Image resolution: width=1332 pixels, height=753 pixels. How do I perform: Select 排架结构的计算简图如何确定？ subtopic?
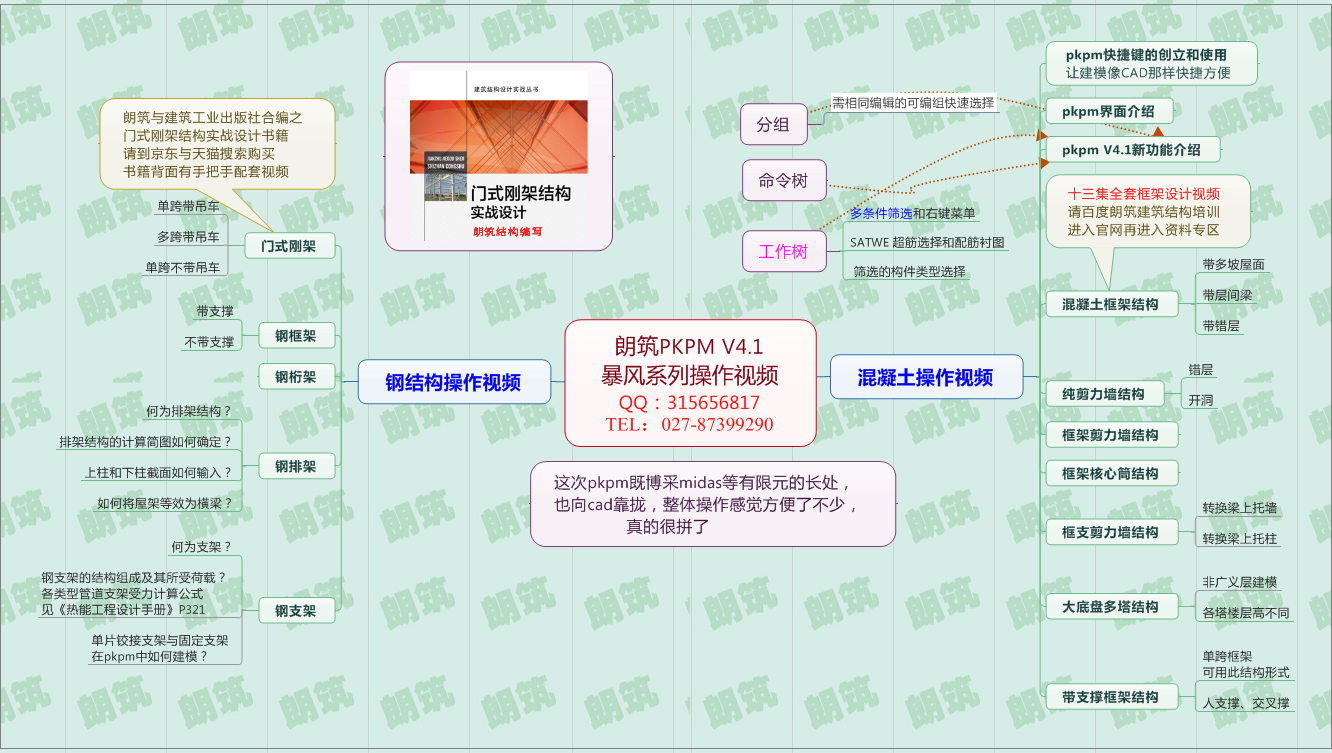coord(145,441)
